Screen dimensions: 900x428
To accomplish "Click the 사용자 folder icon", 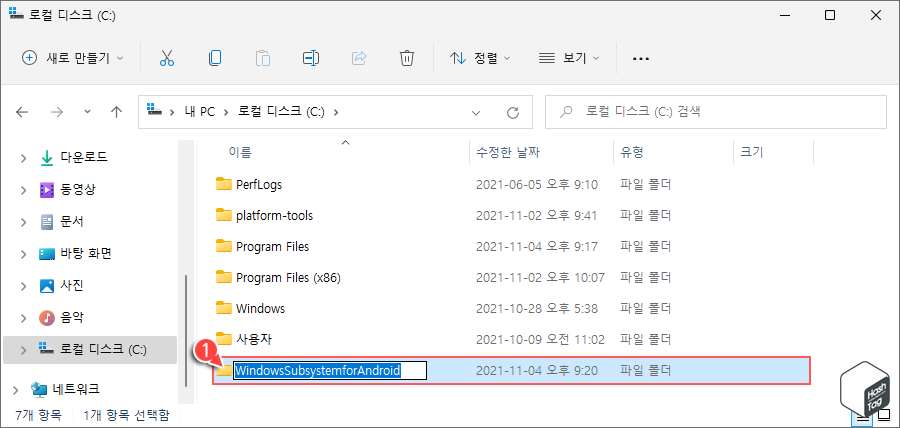I will pos(223,339).
